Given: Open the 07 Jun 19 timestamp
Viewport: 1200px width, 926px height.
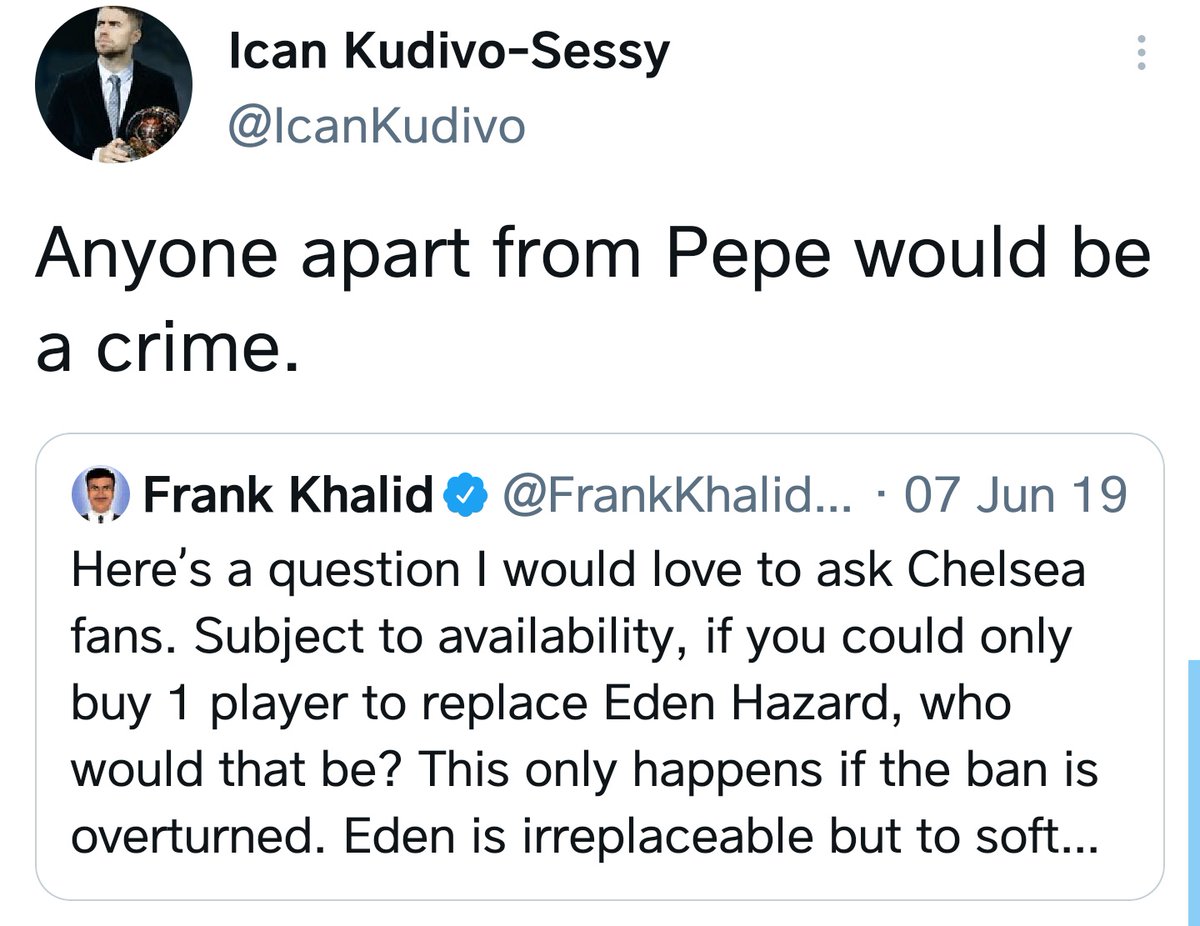Looking at the screenshot, I should coord(1015,494).
